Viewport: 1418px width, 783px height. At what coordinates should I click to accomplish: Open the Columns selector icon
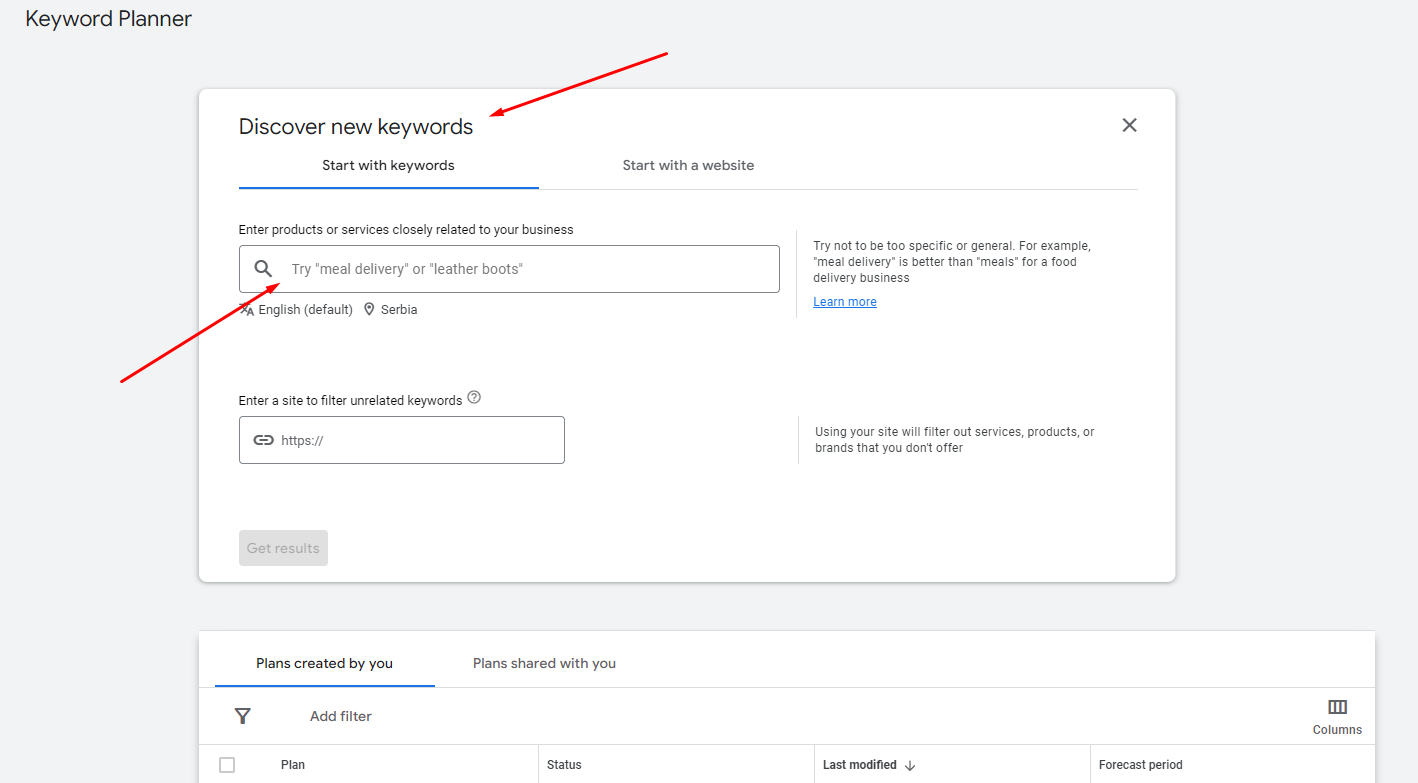coord(1337,707)
